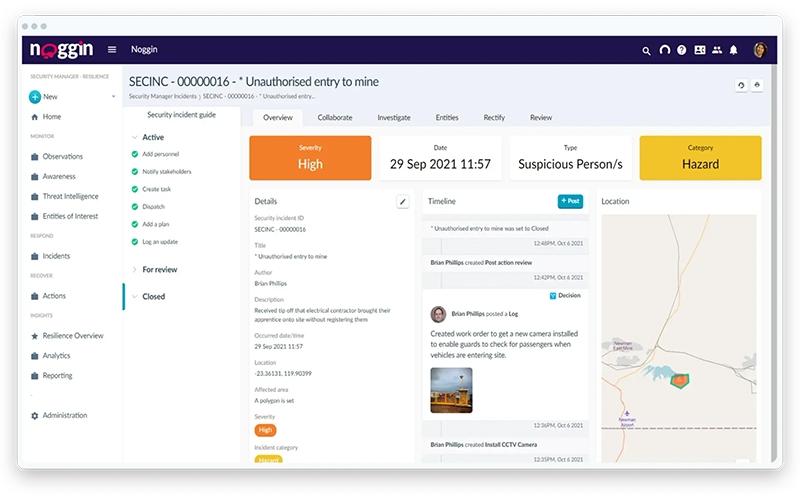Open Threat Intelligence in sidebar
Viewport: 800px width, 500px height.
point(70,196)
